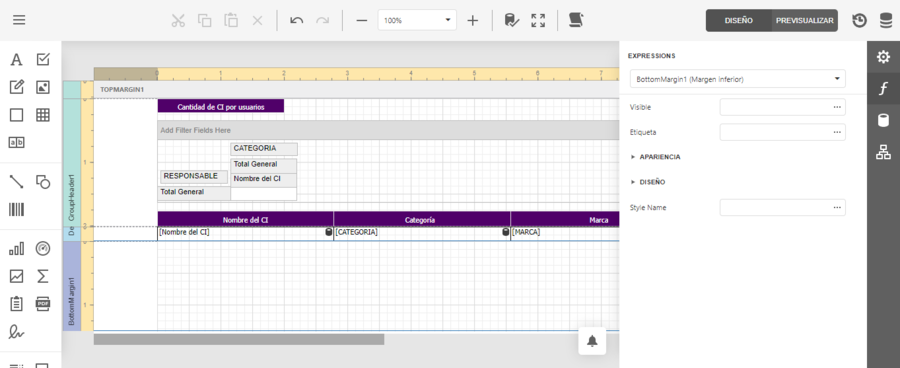Open the BottomMargin1 element dropdown
Image resolution: width=900 pixels, height=368 pixels.
738,79
